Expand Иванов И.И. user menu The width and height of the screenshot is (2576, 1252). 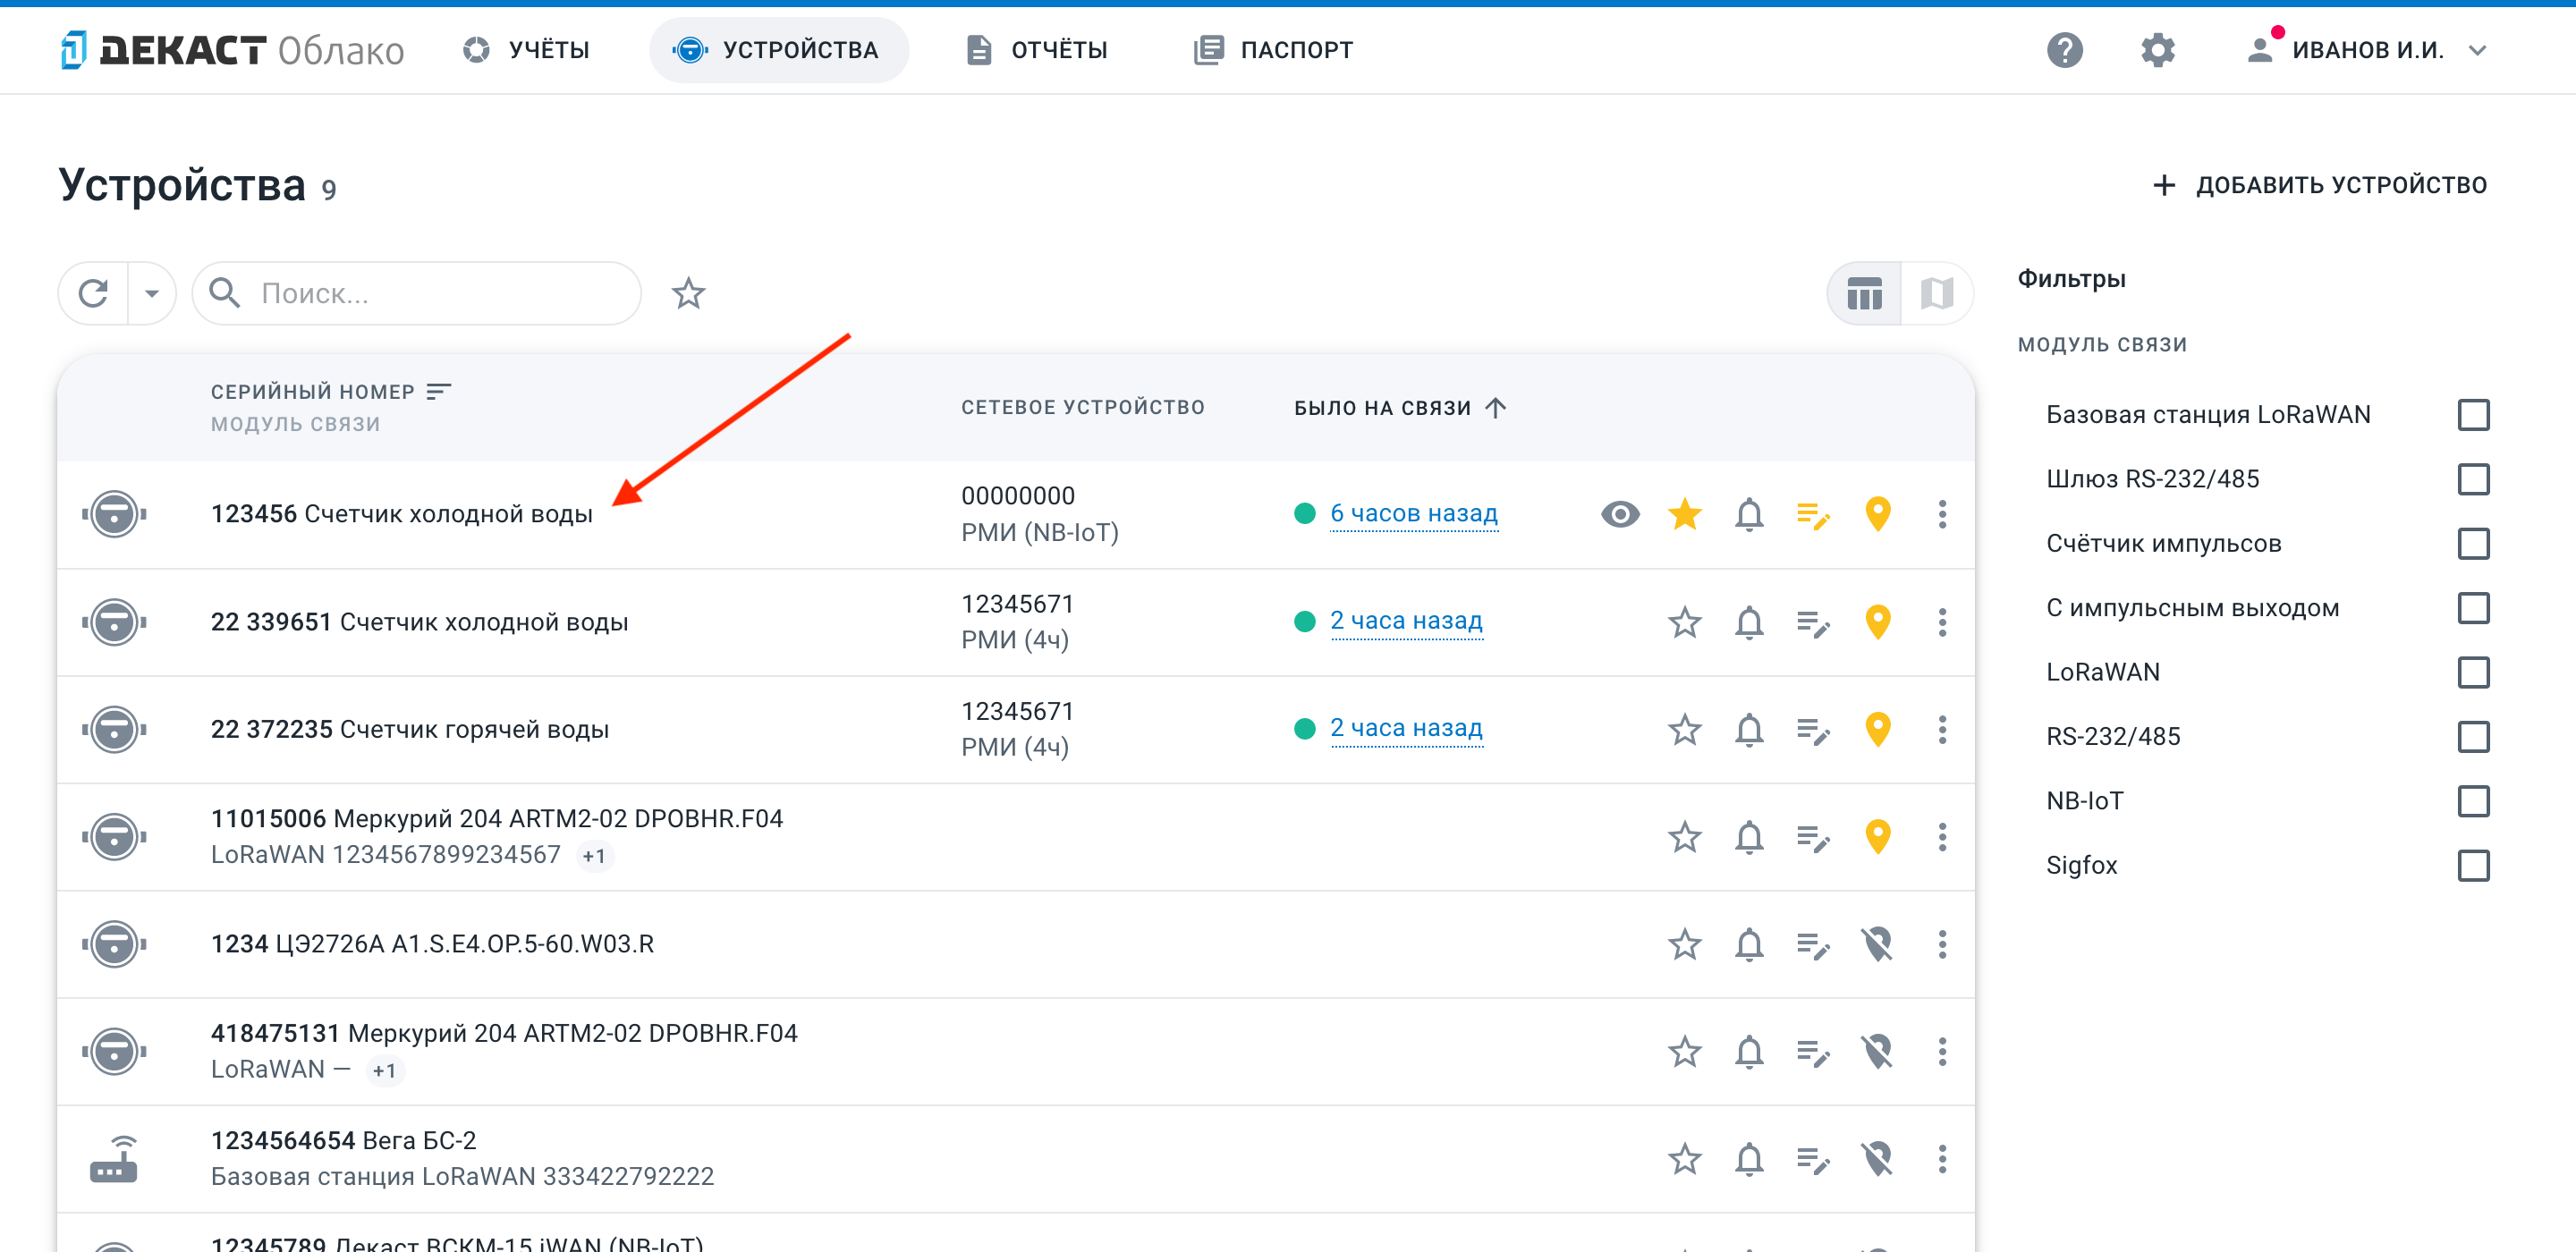pyautogui.click(x=2367, y=50)
